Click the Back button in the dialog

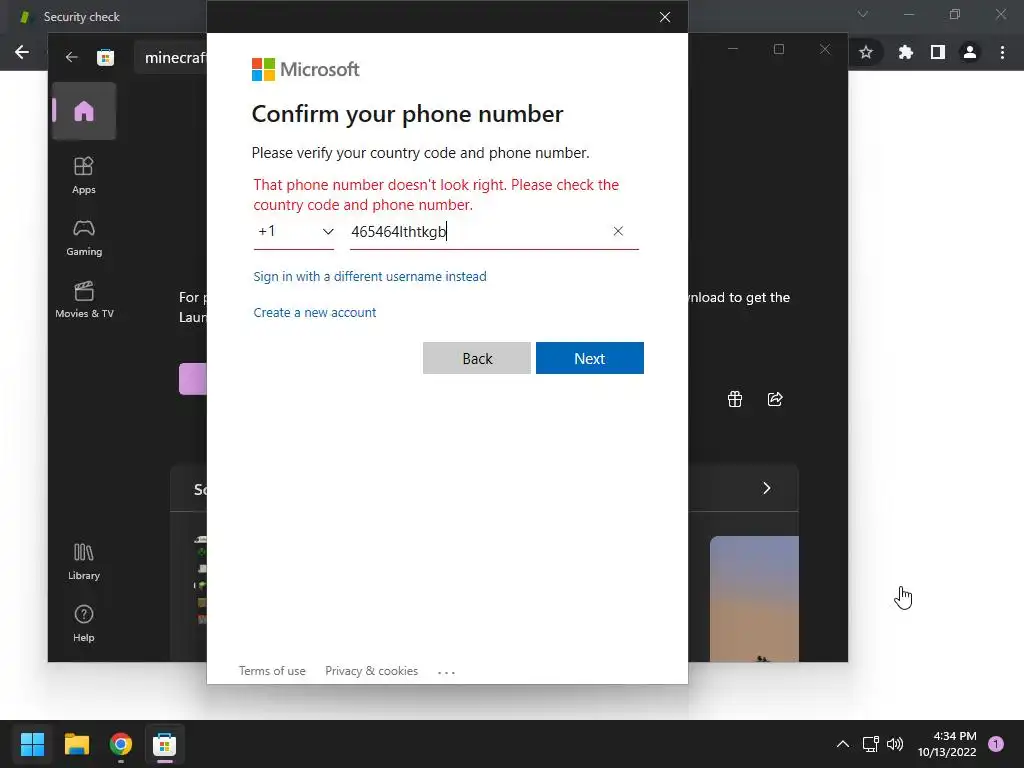pos(477,358)
